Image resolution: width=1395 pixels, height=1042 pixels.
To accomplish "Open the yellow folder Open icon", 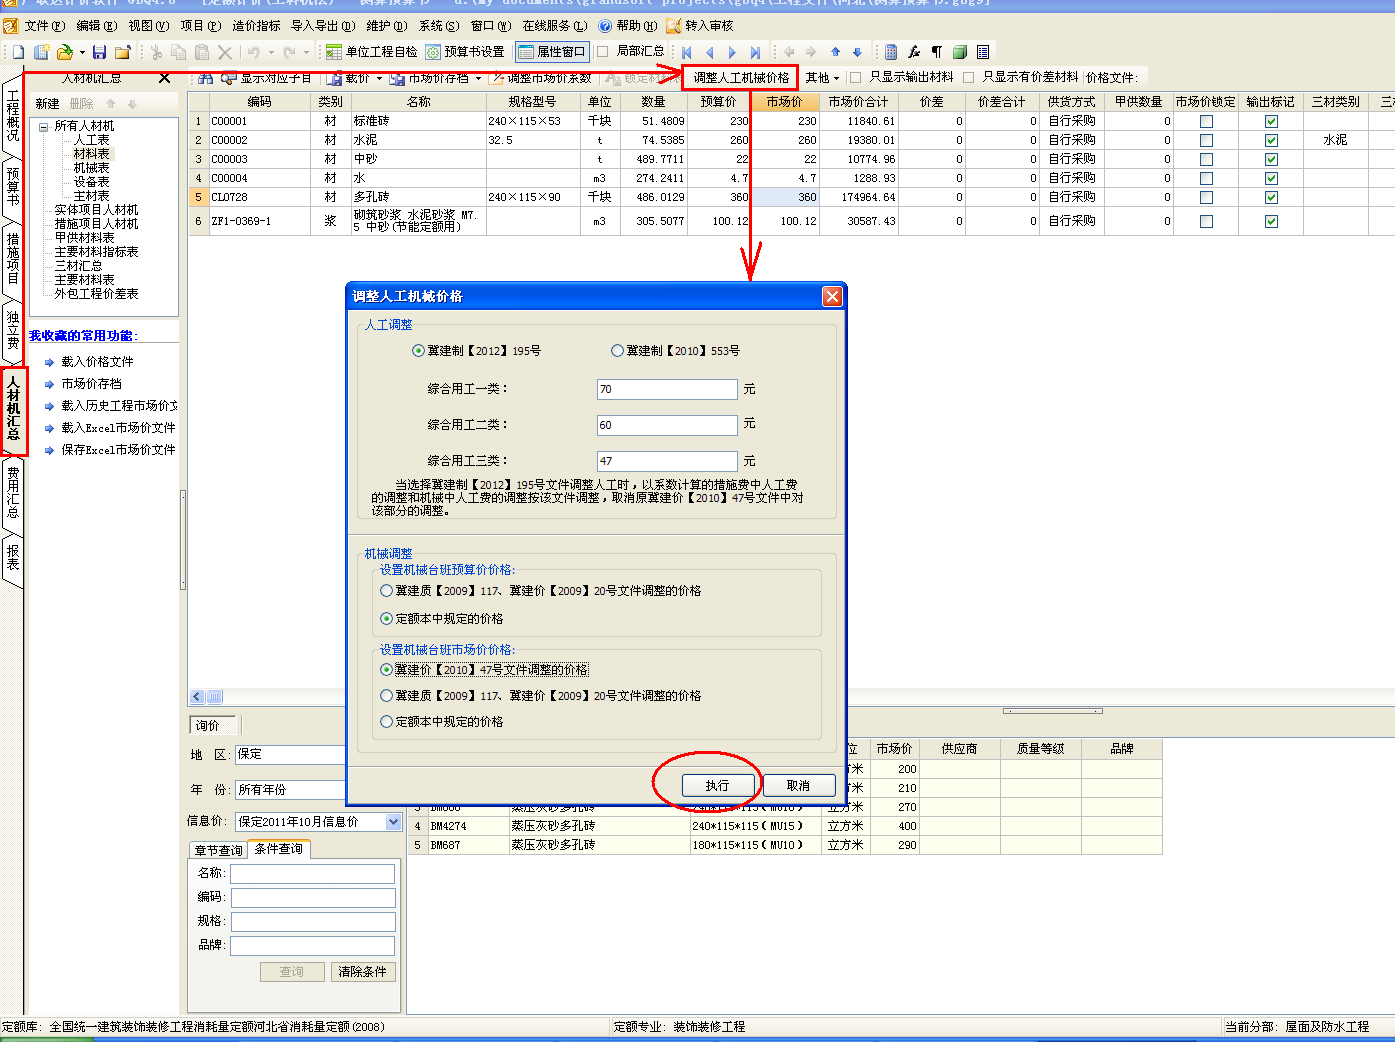I will click(x=64, y=52).
